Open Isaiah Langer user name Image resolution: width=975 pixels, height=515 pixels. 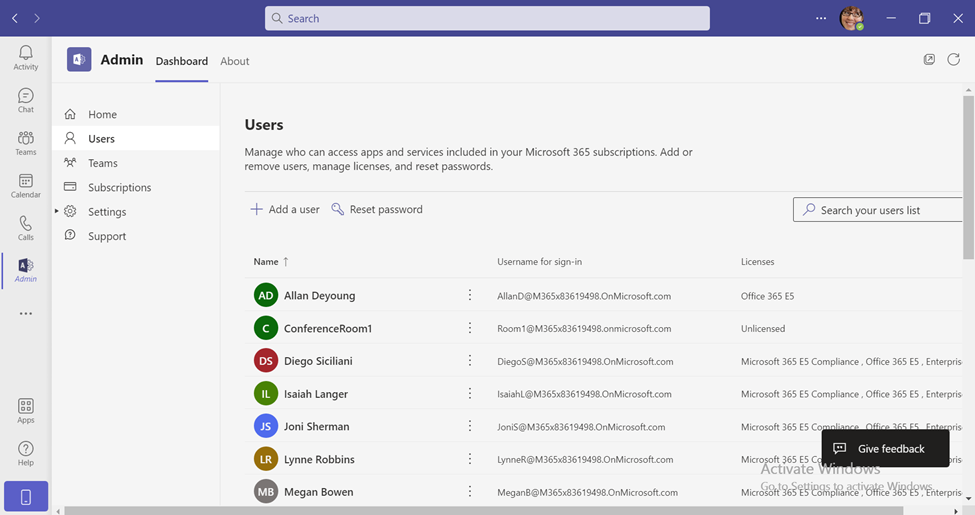316,394
